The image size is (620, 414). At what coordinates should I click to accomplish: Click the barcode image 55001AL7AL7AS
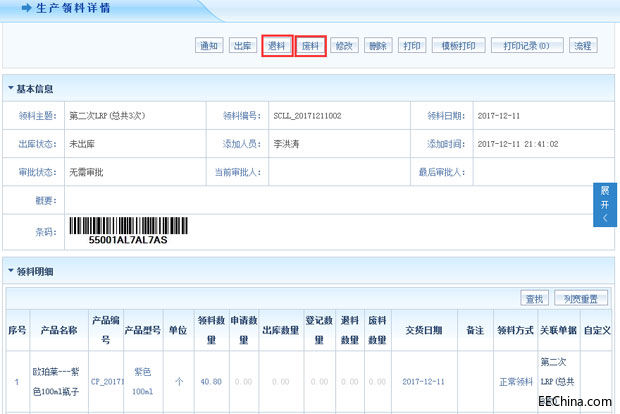point(128,231)
